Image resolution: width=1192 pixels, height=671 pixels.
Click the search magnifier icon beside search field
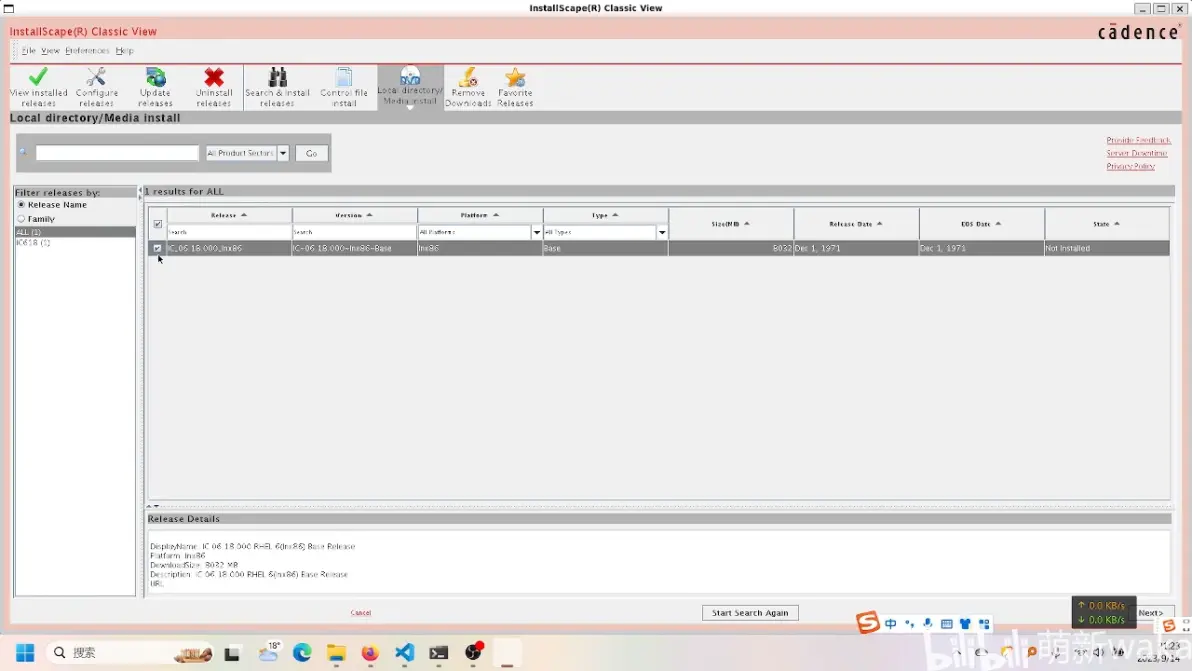(24, 153)
